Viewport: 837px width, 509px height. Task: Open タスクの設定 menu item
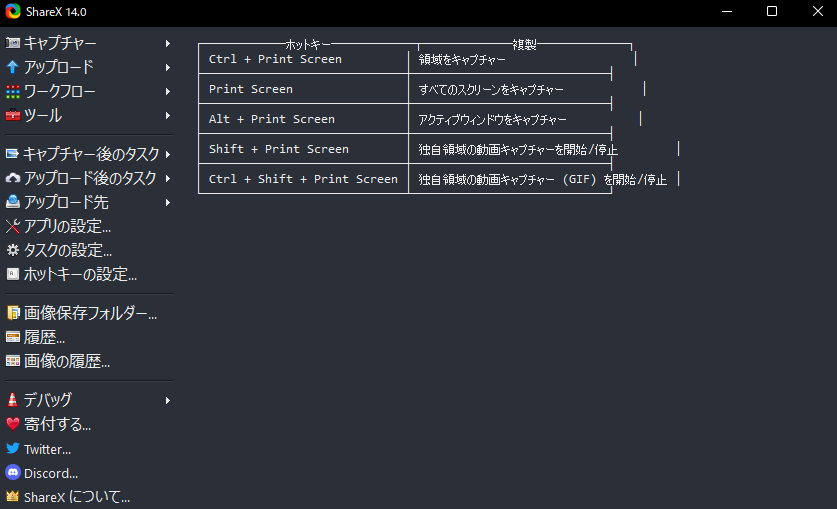(x=67, y=250)
